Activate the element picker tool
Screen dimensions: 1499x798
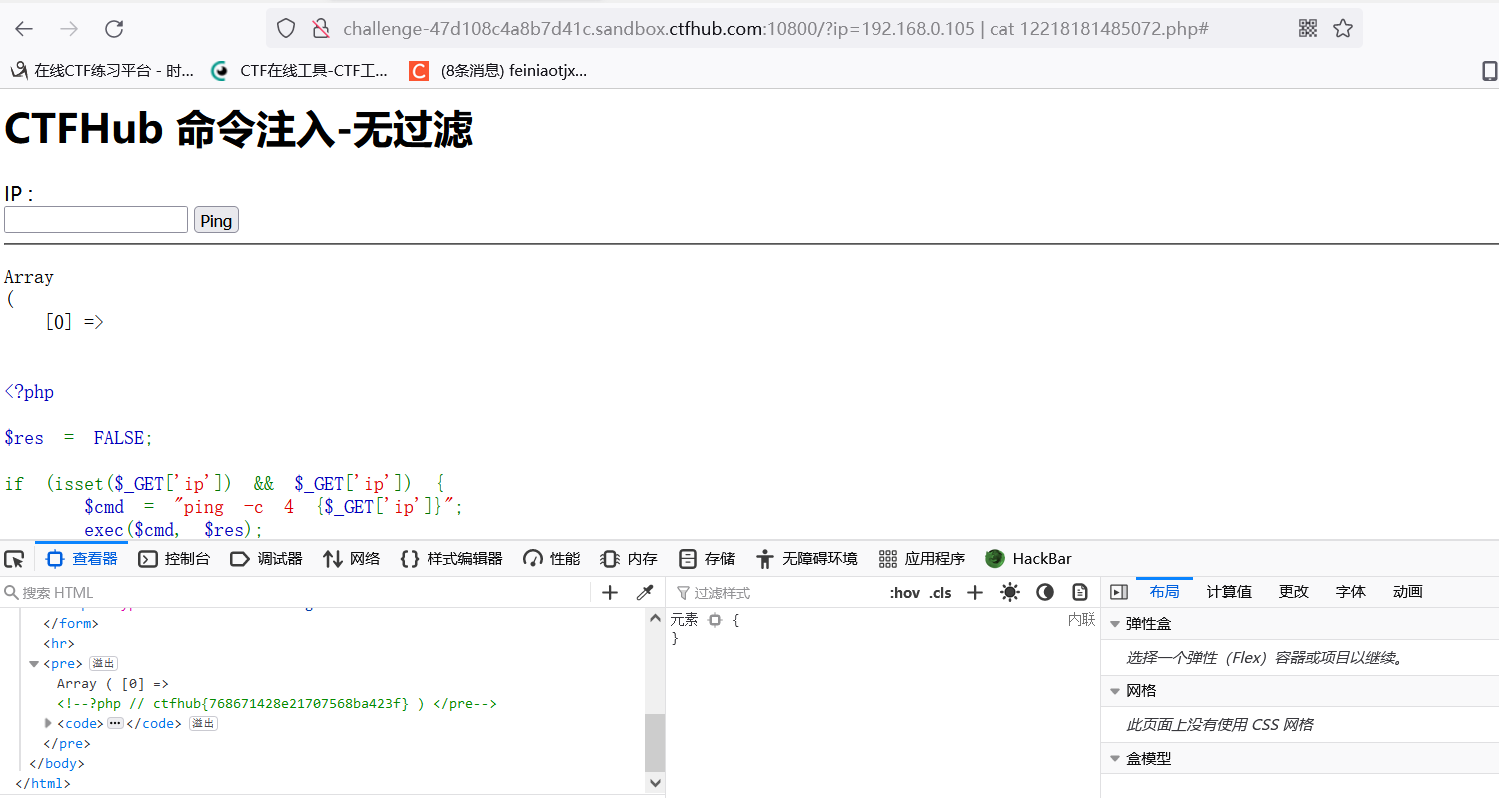(14, 559)
